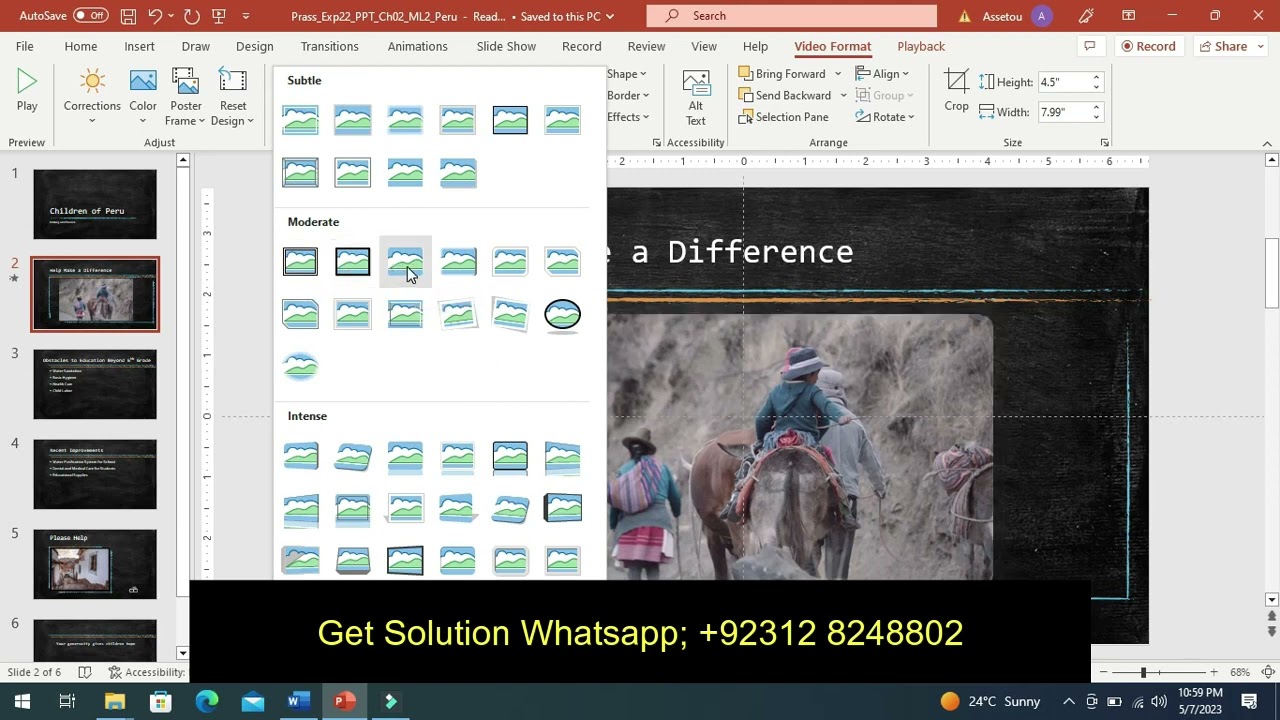
Task: Apply the highlighted Moderate style under the cursor
Action: point(405,262)
